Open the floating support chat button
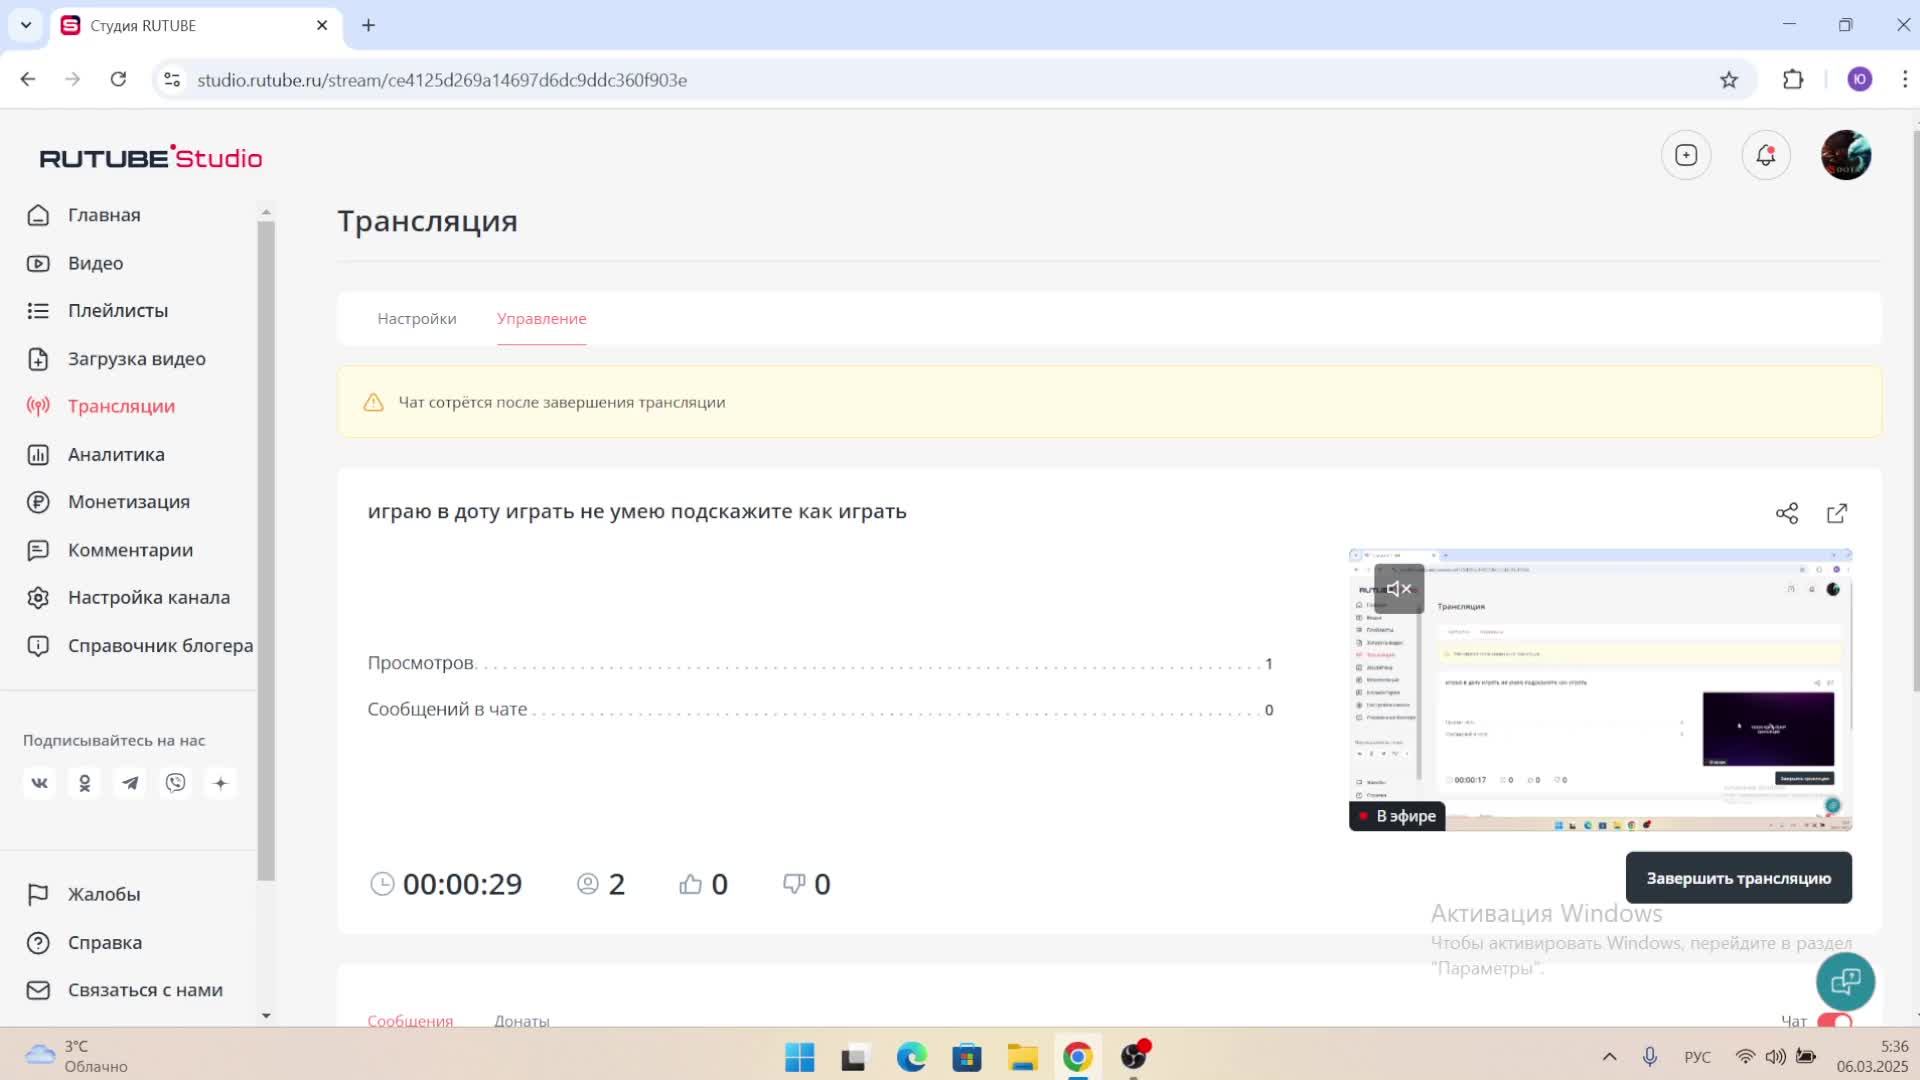 [x=1845, y=982]
